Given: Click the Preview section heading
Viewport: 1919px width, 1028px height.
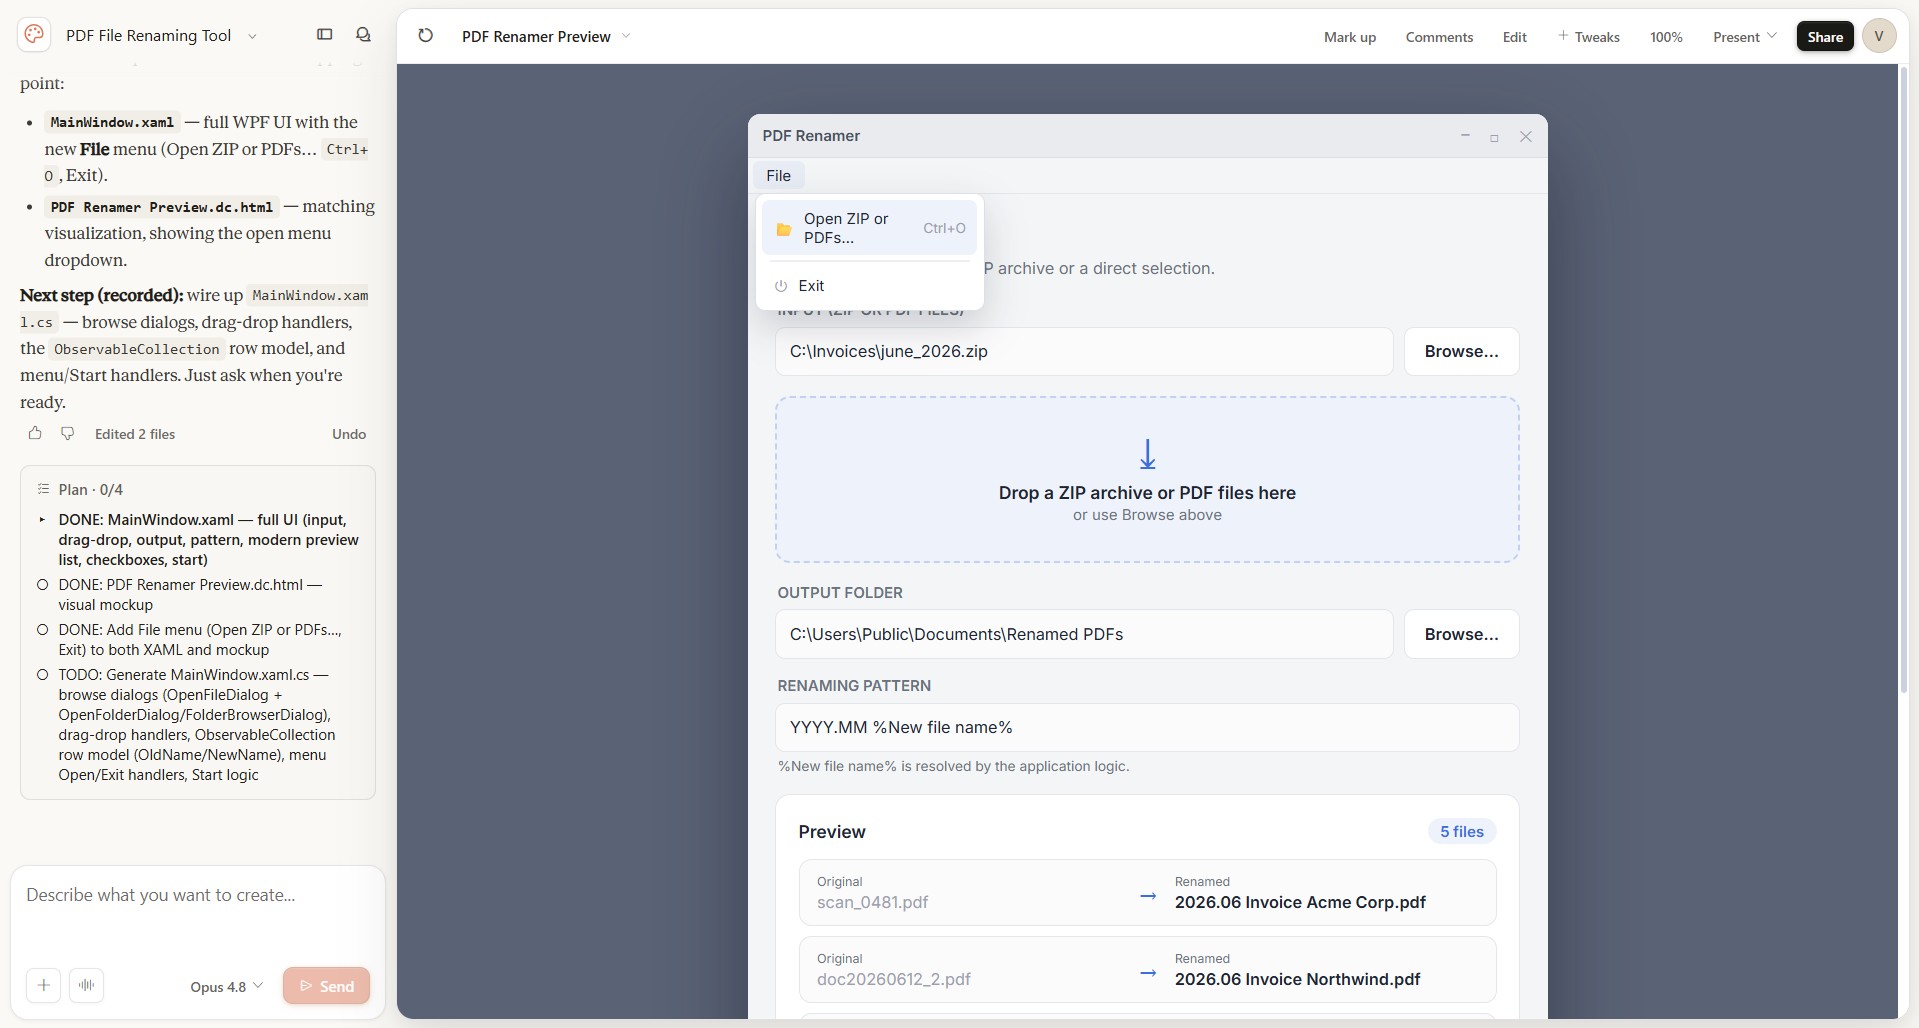Looking at the screenshot, I should (832, 832).
